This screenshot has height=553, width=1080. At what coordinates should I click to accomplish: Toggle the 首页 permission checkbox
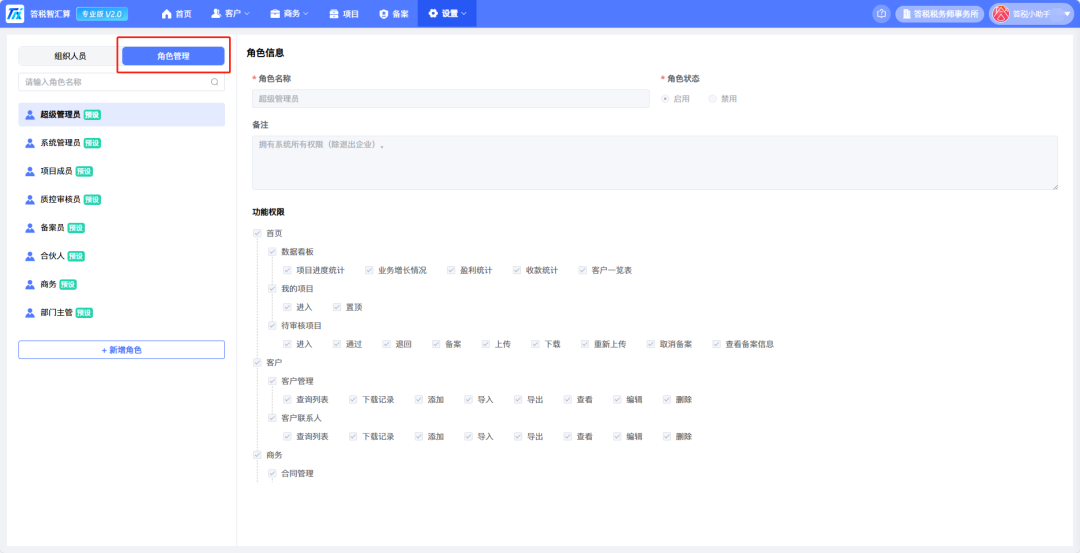[x=258, y=233]
